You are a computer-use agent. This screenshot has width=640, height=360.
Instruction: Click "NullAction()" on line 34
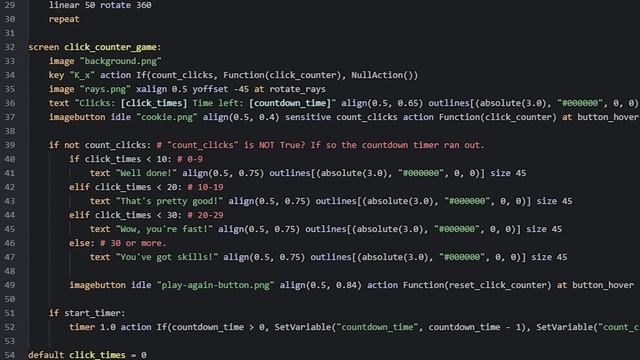[x=384, y=75]
